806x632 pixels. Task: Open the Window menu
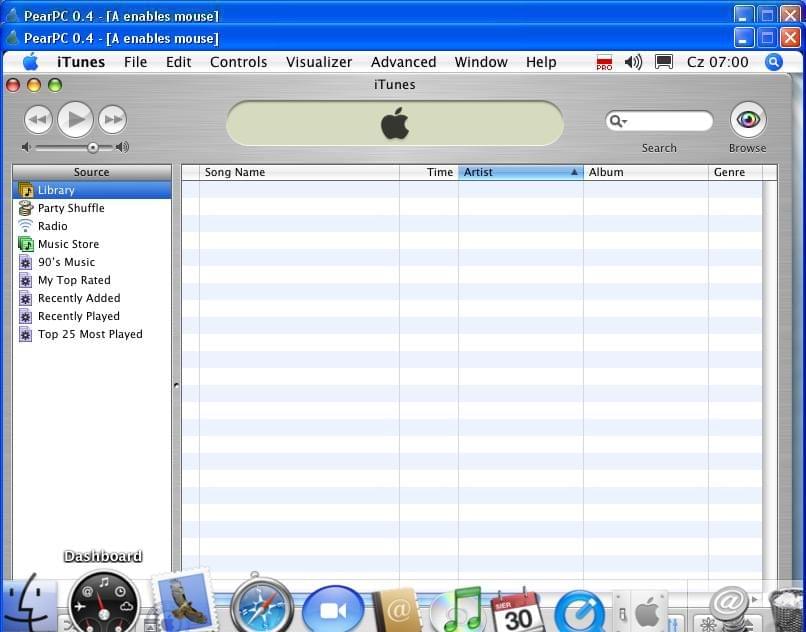click(x=481, y=62)
